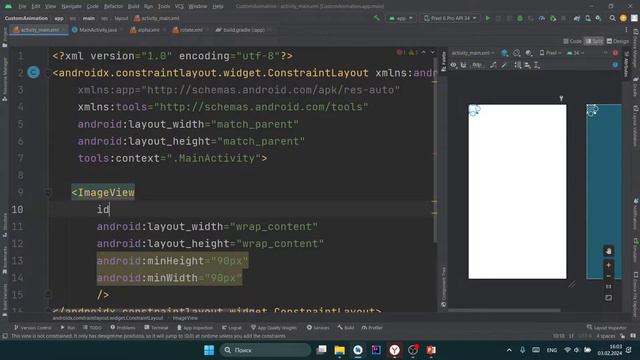This screenshot has width=640, height=360.
Task: Open the App Inspection tool window
Action: coord(195,328)
